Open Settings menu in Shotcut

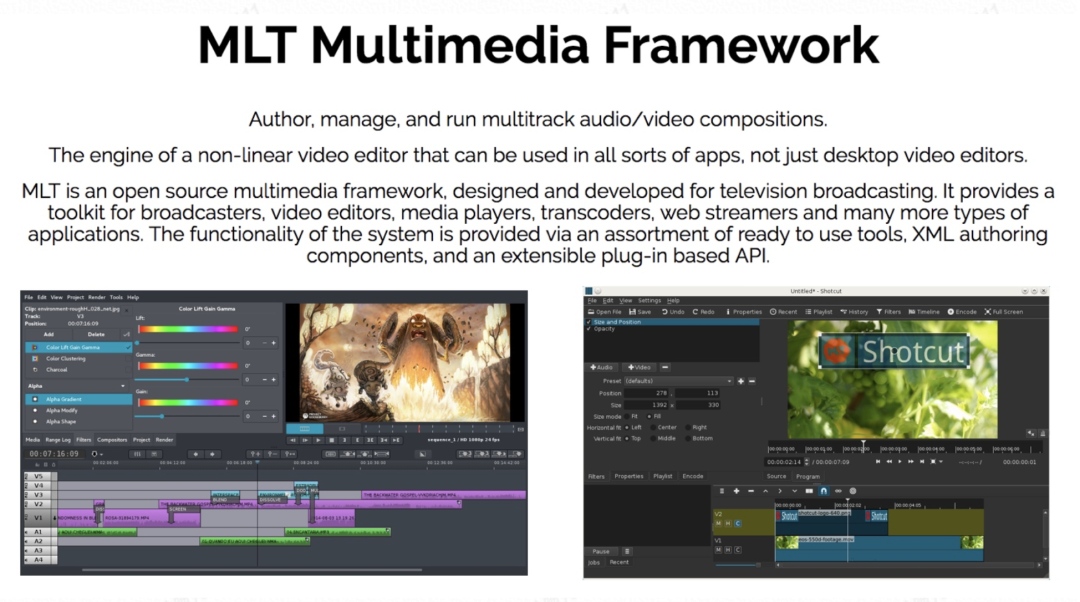[x=649, y=300]
